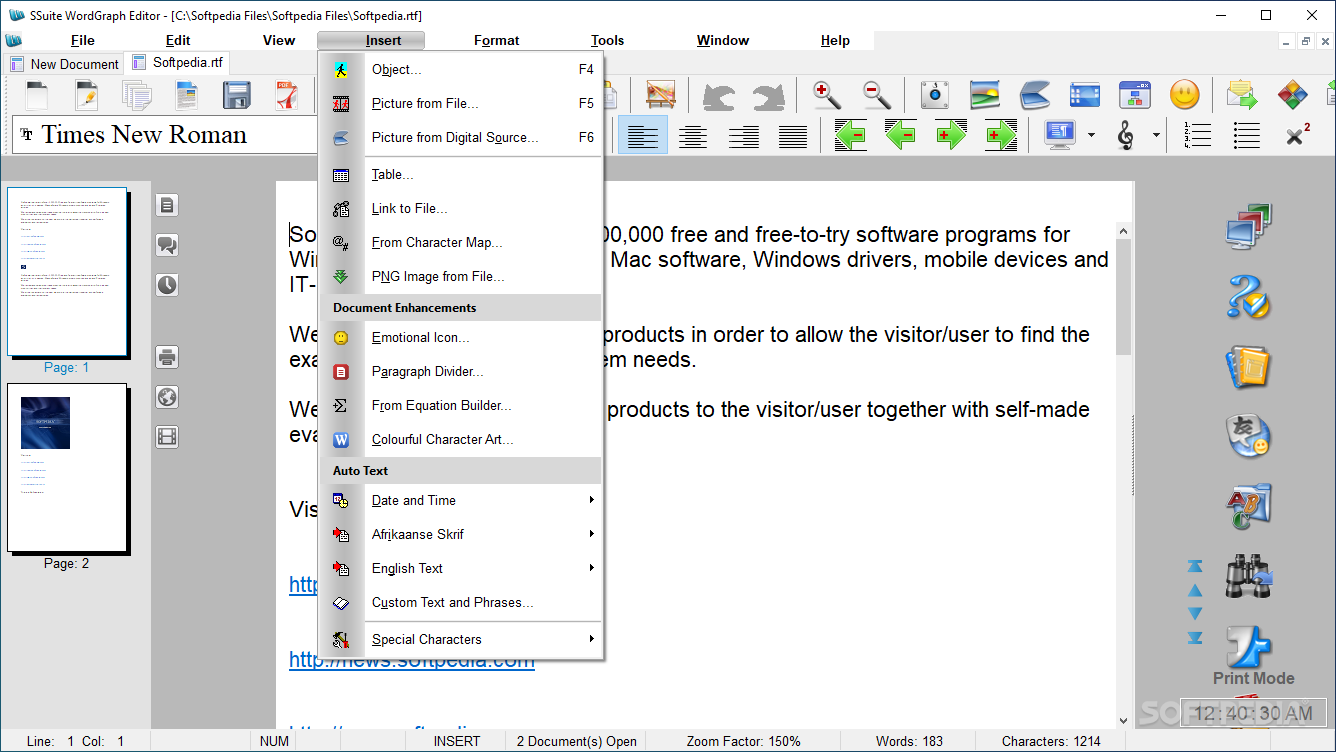Click the new blank document icon
Viewport: 1336px width, 752px height.
coord(37,95)
